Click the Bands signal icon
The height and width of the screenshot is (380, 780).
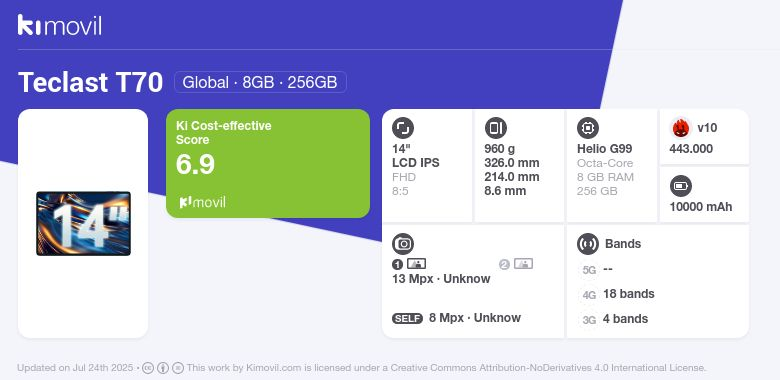pyautogui.click(x=588, y=244)
